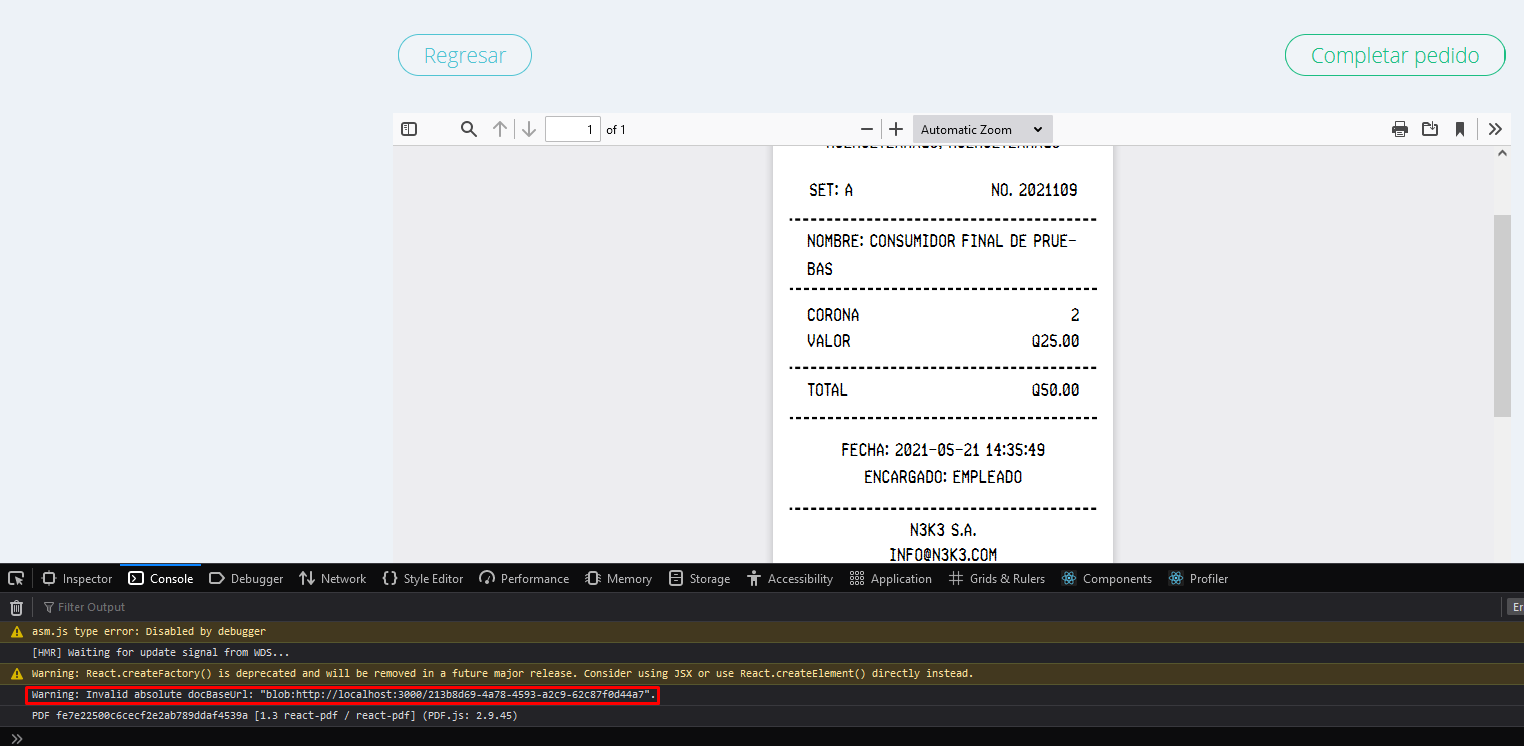The width and height of the screenshot is (1524, 746).
Task: Open the Automatic Zoom dropdown
Action: pos(981,129)
